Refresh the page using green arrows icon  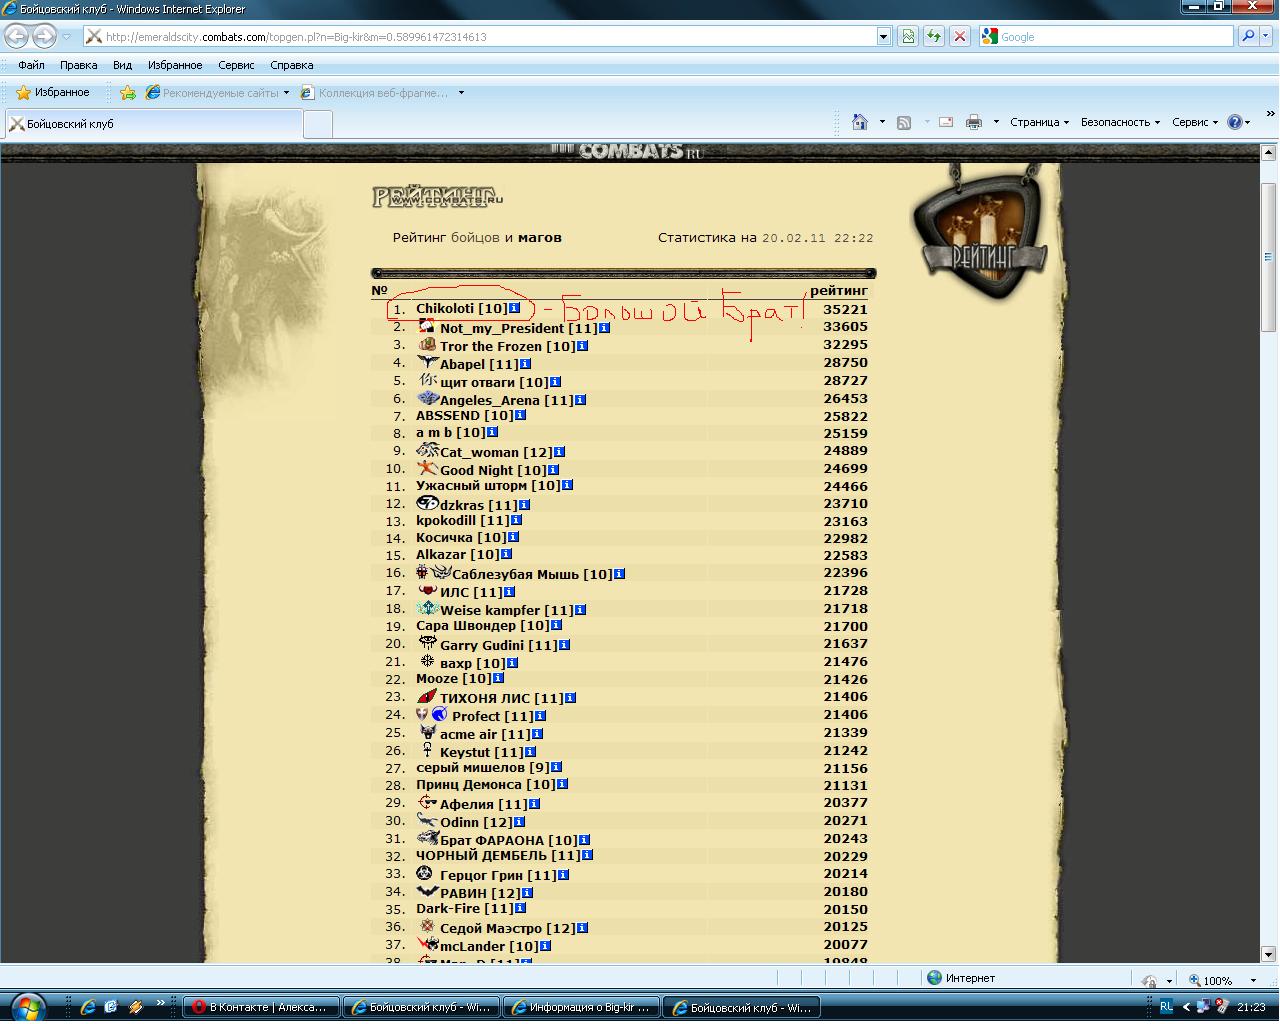[x=933, y=37]
